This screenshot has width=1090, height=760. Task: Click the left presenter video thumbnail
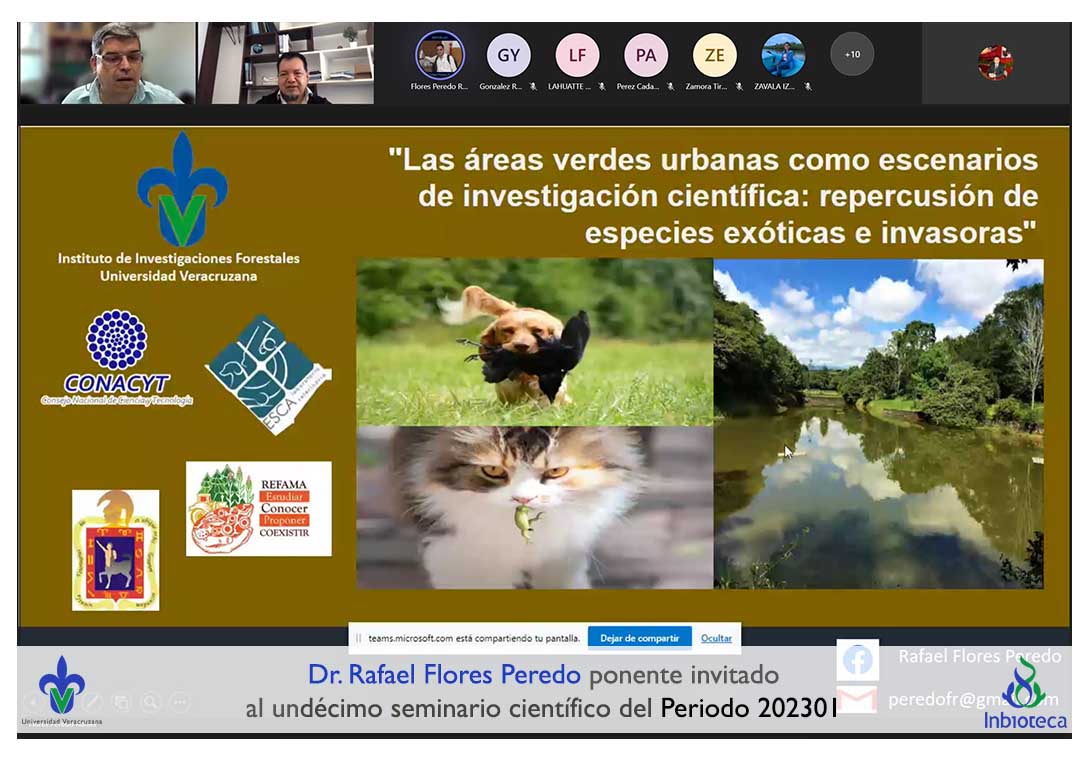tap(107, 63)
